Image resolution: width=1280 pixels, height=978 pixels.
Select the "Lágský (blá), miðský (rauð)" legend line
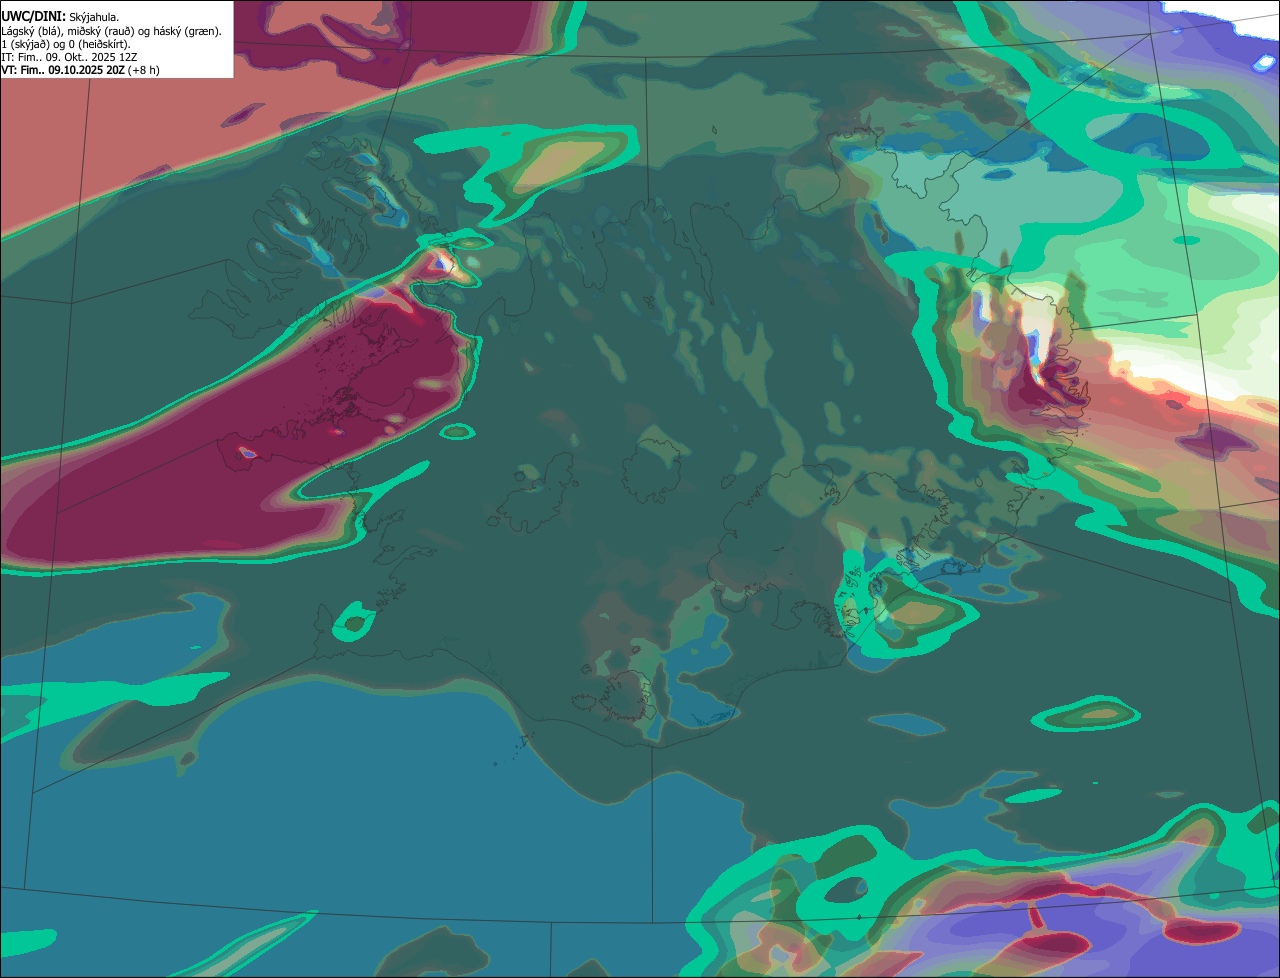click(112, 31)
